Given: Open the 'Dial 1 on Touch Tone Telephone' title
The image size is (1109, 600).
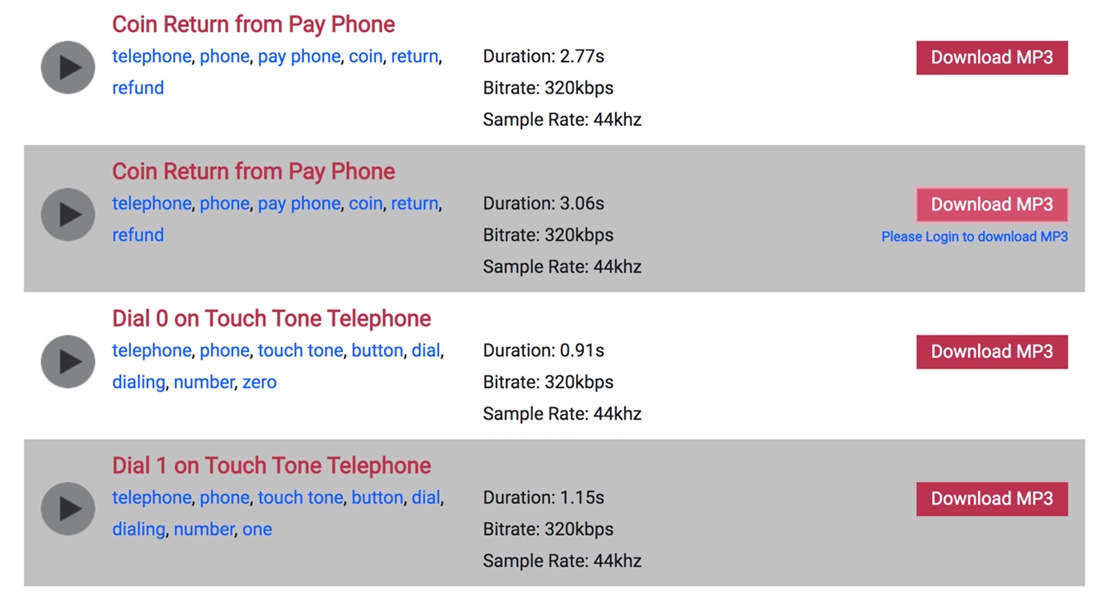Looking at the screenshot, I should tap(271, 466).
